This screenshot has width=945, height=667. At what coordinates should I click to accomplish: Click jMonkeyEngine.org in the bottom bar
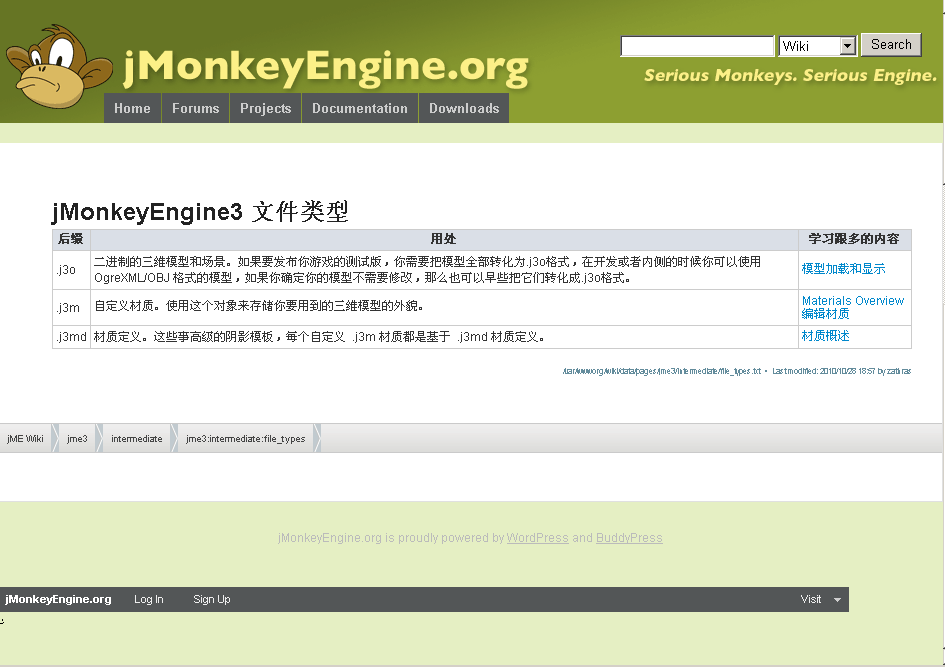click(58, 599)
